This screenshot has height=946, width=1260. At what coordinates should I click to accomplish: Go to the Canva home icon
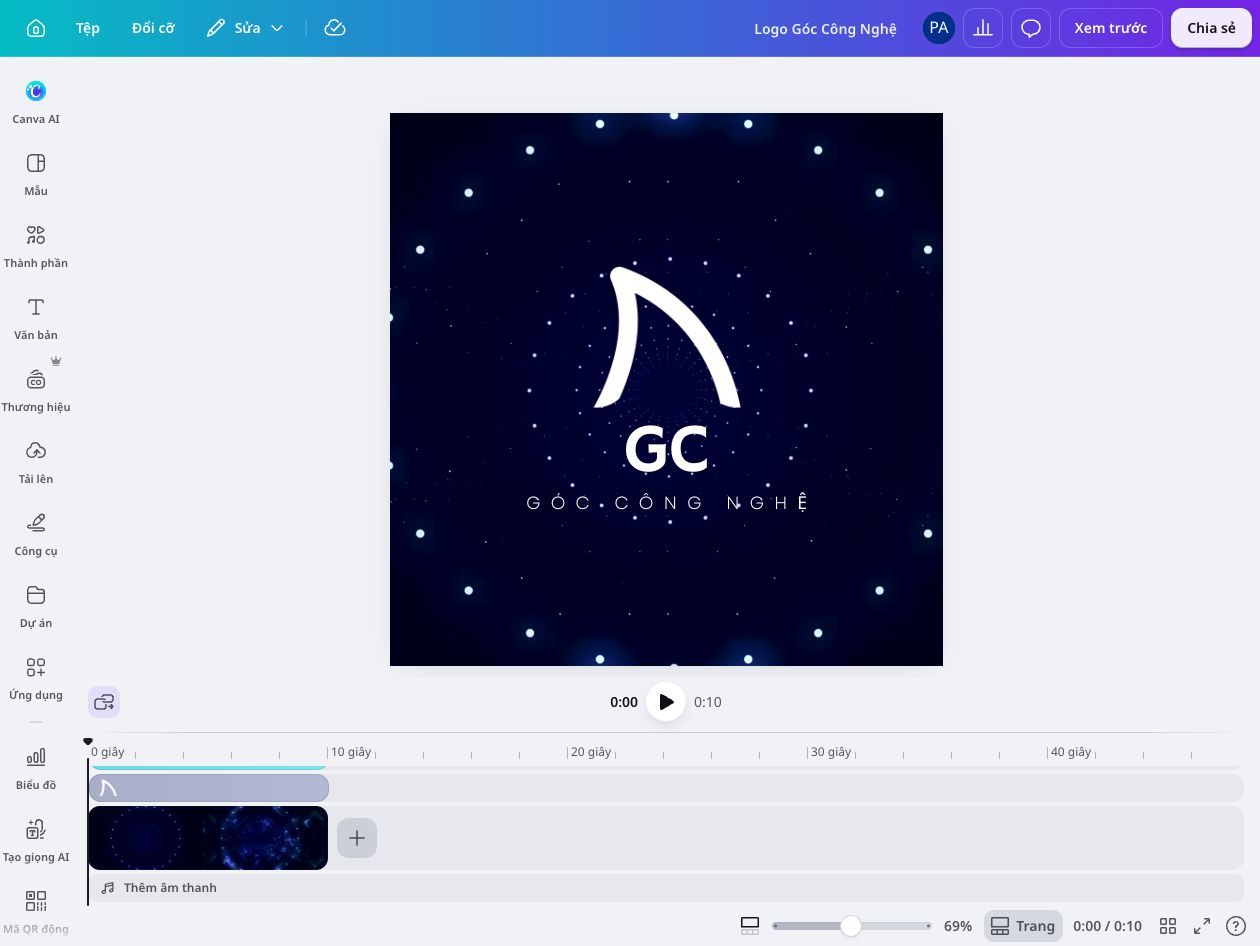[35, 28]
